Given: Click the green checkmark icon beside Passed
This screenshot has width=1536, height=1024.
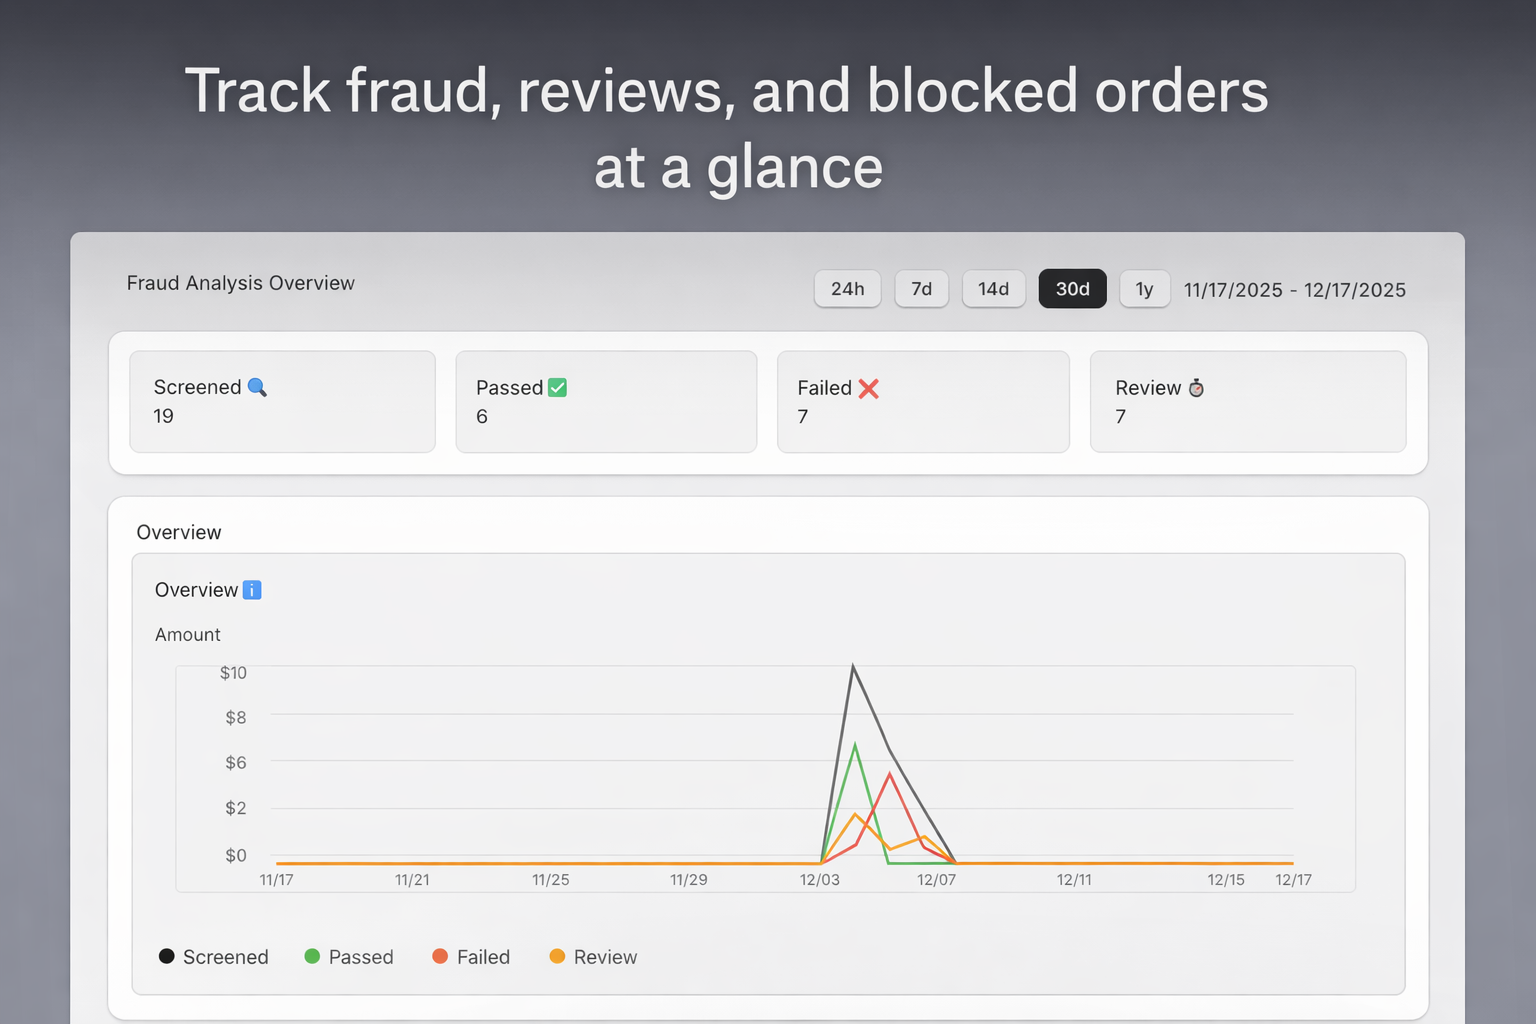Looking at the screenshot, I should coord(557,387).
